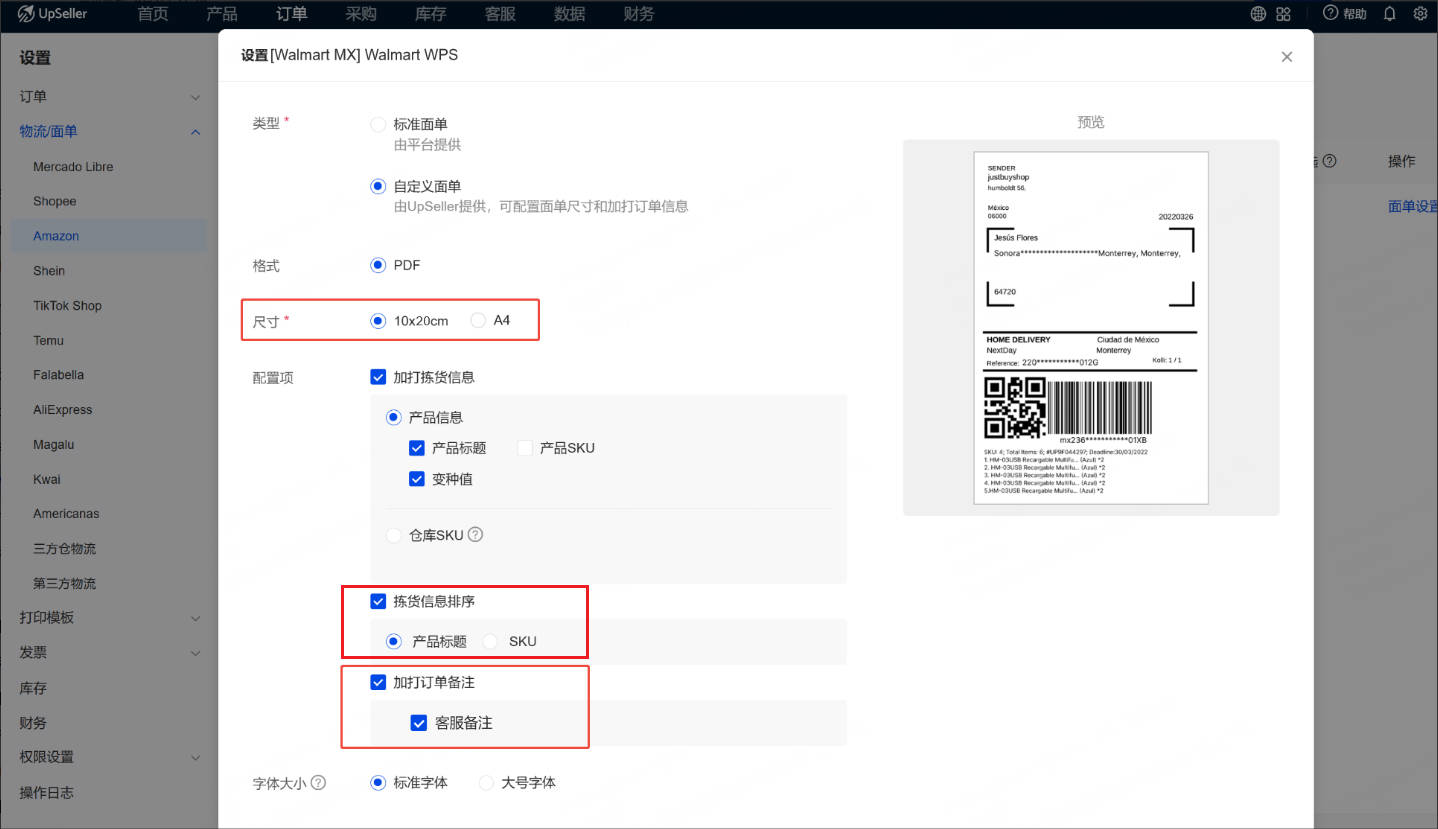This screenshot has width=1438, height=829.
Task: Open notifications via the bell icon
Action: tap(1390, 14)
